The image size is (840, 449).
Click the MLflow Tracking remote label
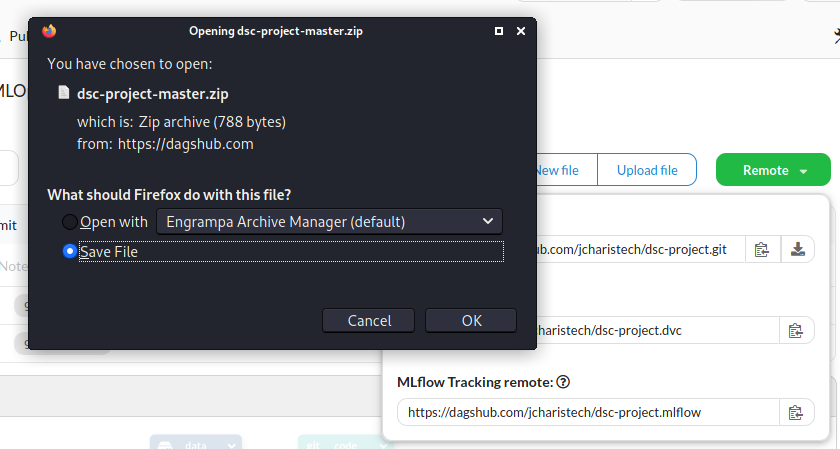coord(475,382)
